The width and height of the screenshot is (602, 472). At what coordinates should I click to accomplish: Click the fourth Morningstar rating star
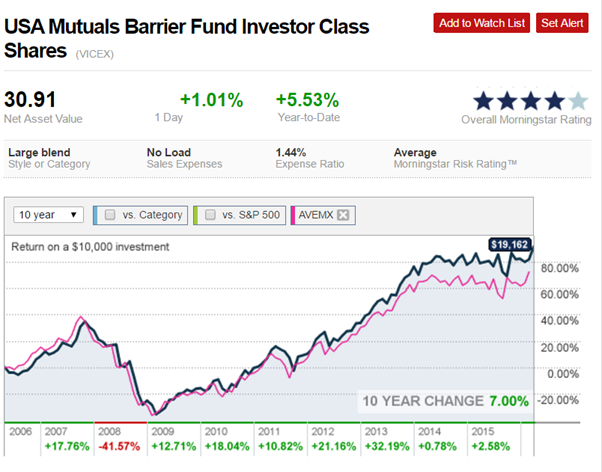coord(555,100)
